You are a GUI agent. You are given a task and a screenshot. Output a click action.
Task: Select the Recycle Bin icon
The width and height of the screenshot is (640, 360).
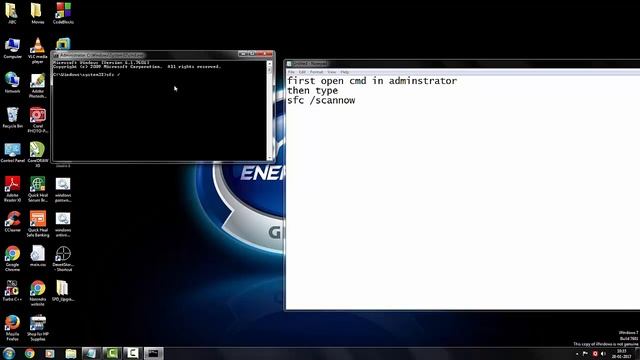point(12,118)
